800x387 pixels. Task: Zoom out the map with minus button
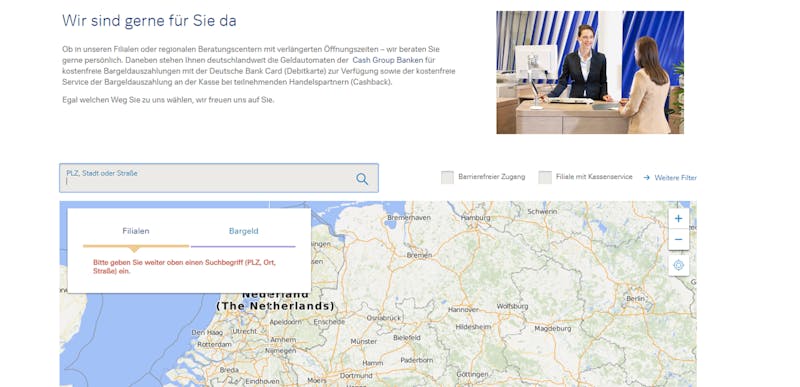(x=679, y=240)
